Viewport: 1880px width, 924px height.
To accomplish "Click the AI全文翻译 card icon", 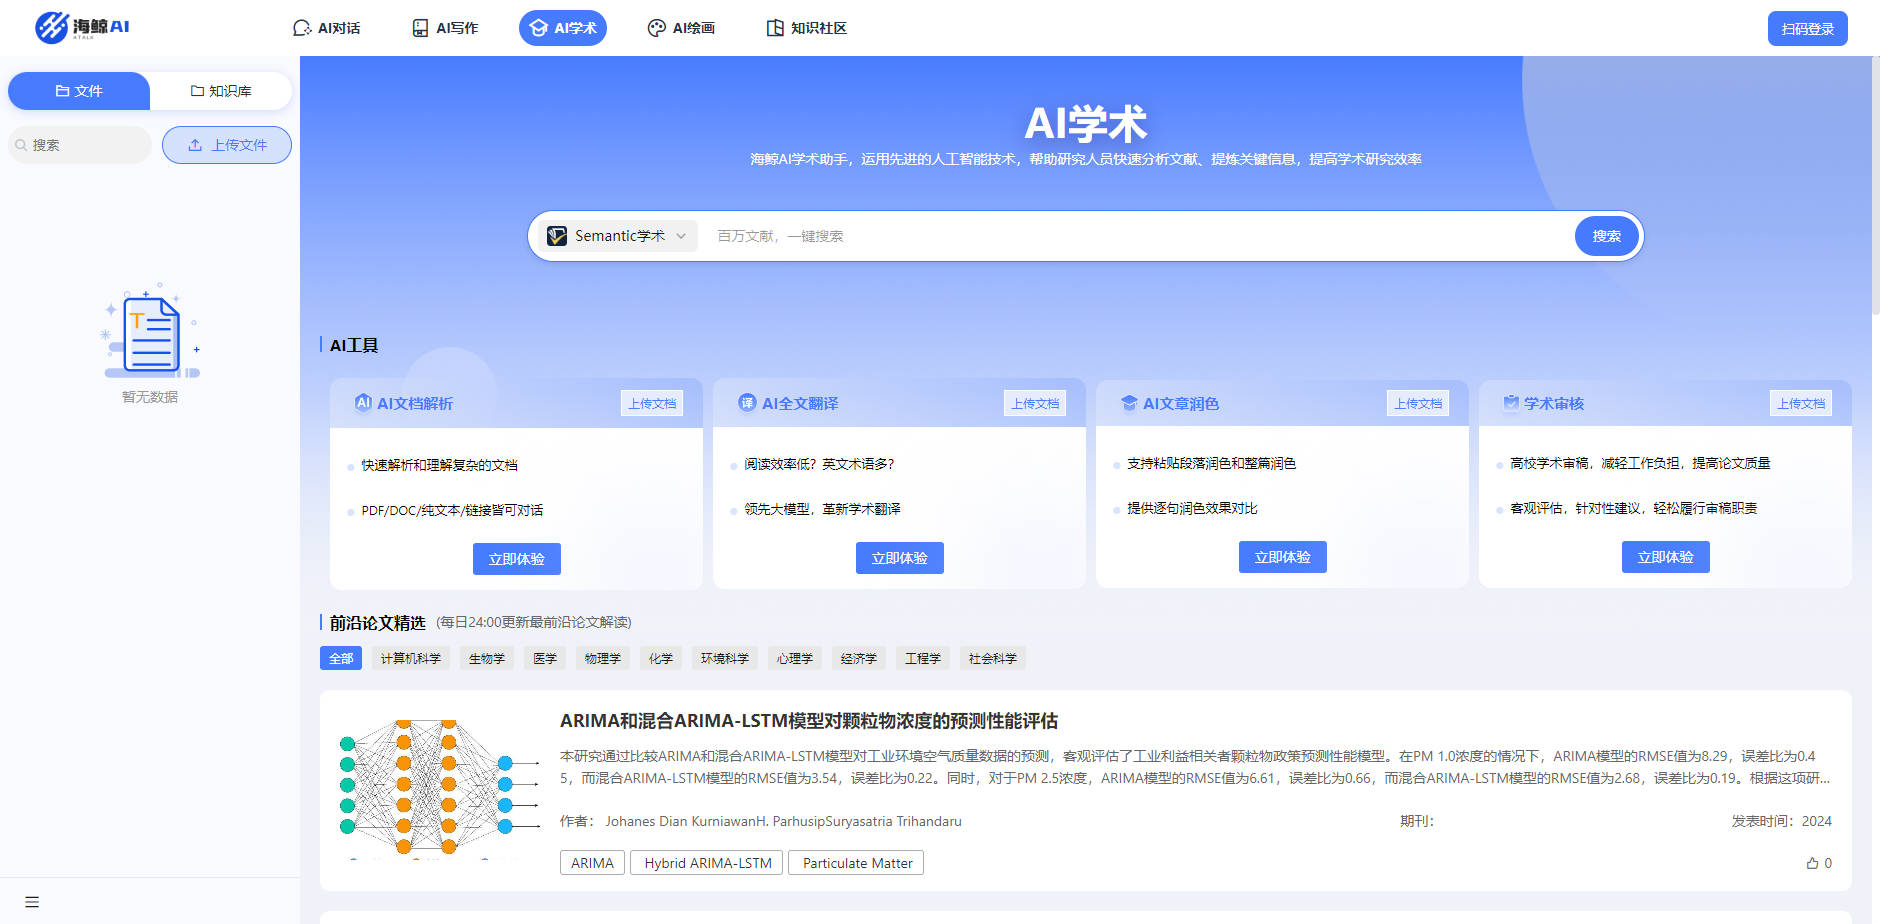I will coord(747,402).
